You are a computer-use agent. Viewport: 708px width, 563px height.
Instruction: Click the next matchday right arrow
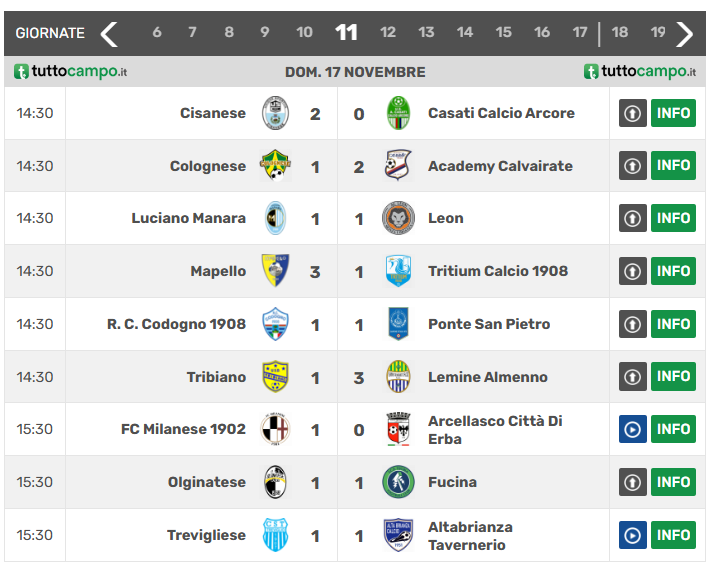(685, 34)
